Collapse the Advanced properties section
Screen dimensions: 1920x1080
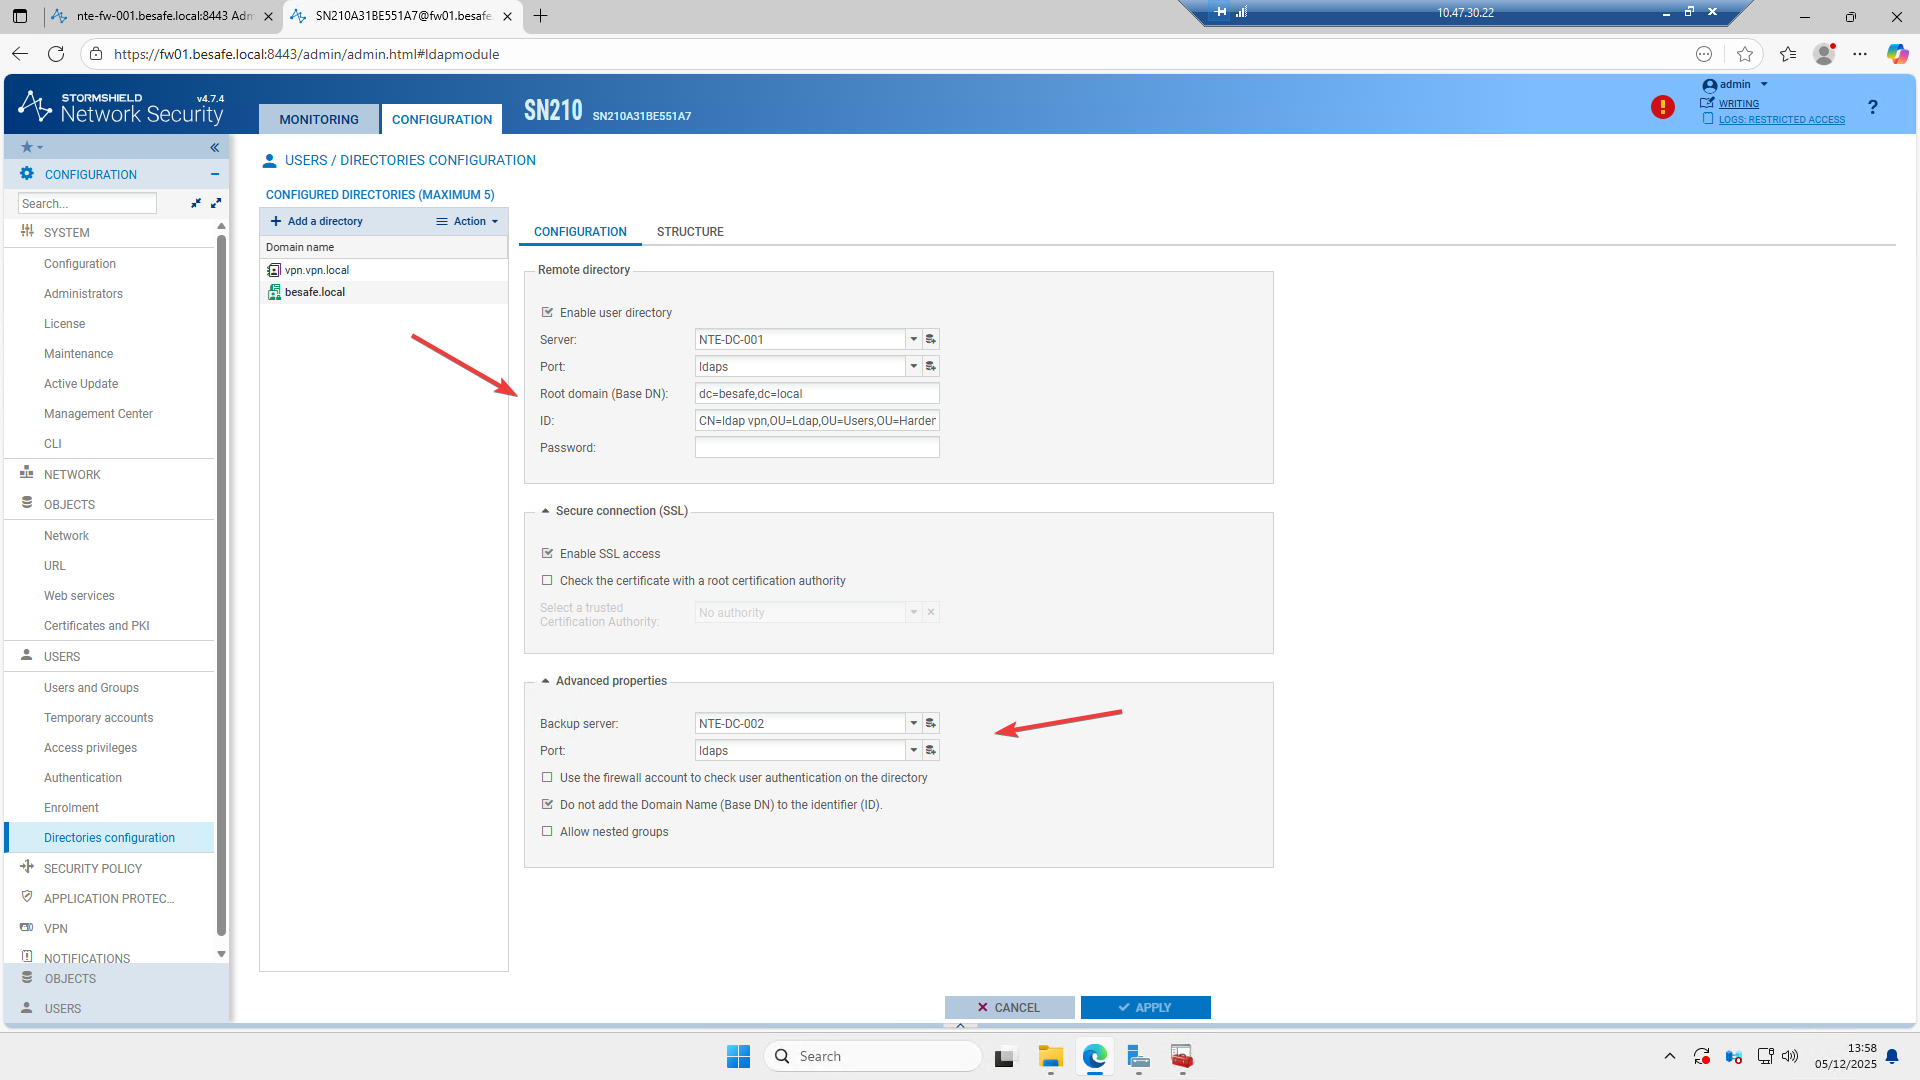(545, 681)
